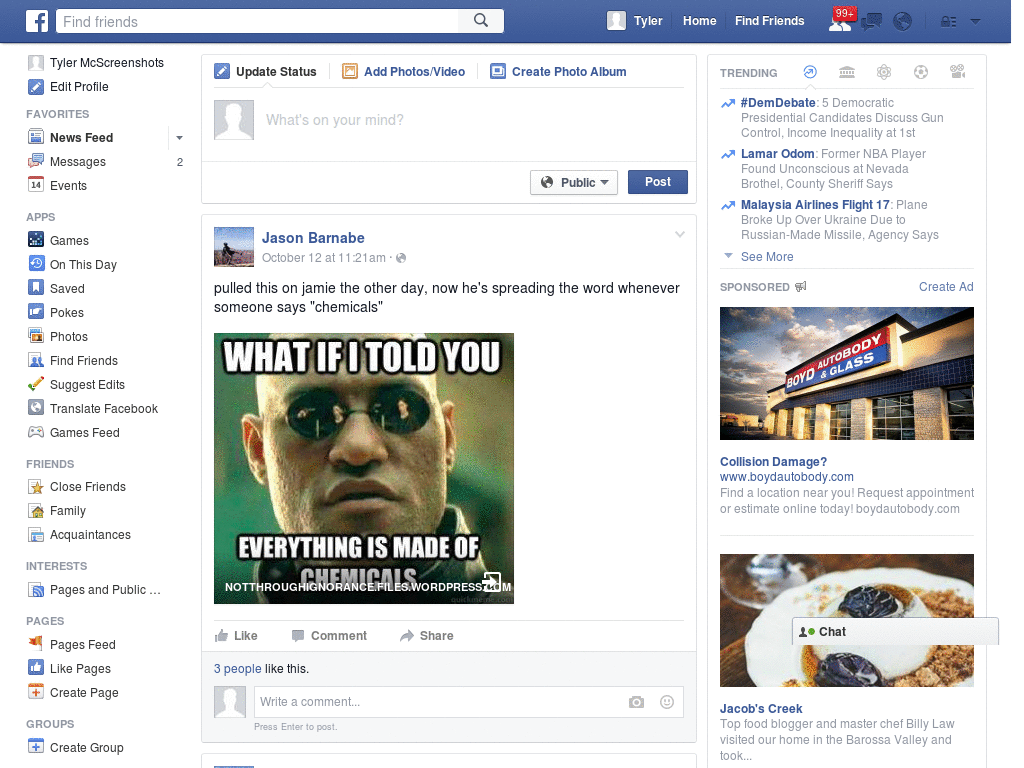Open friend requests icon with 99+ badge
This screenshot has width=1024, height=768.
[840, 21]
